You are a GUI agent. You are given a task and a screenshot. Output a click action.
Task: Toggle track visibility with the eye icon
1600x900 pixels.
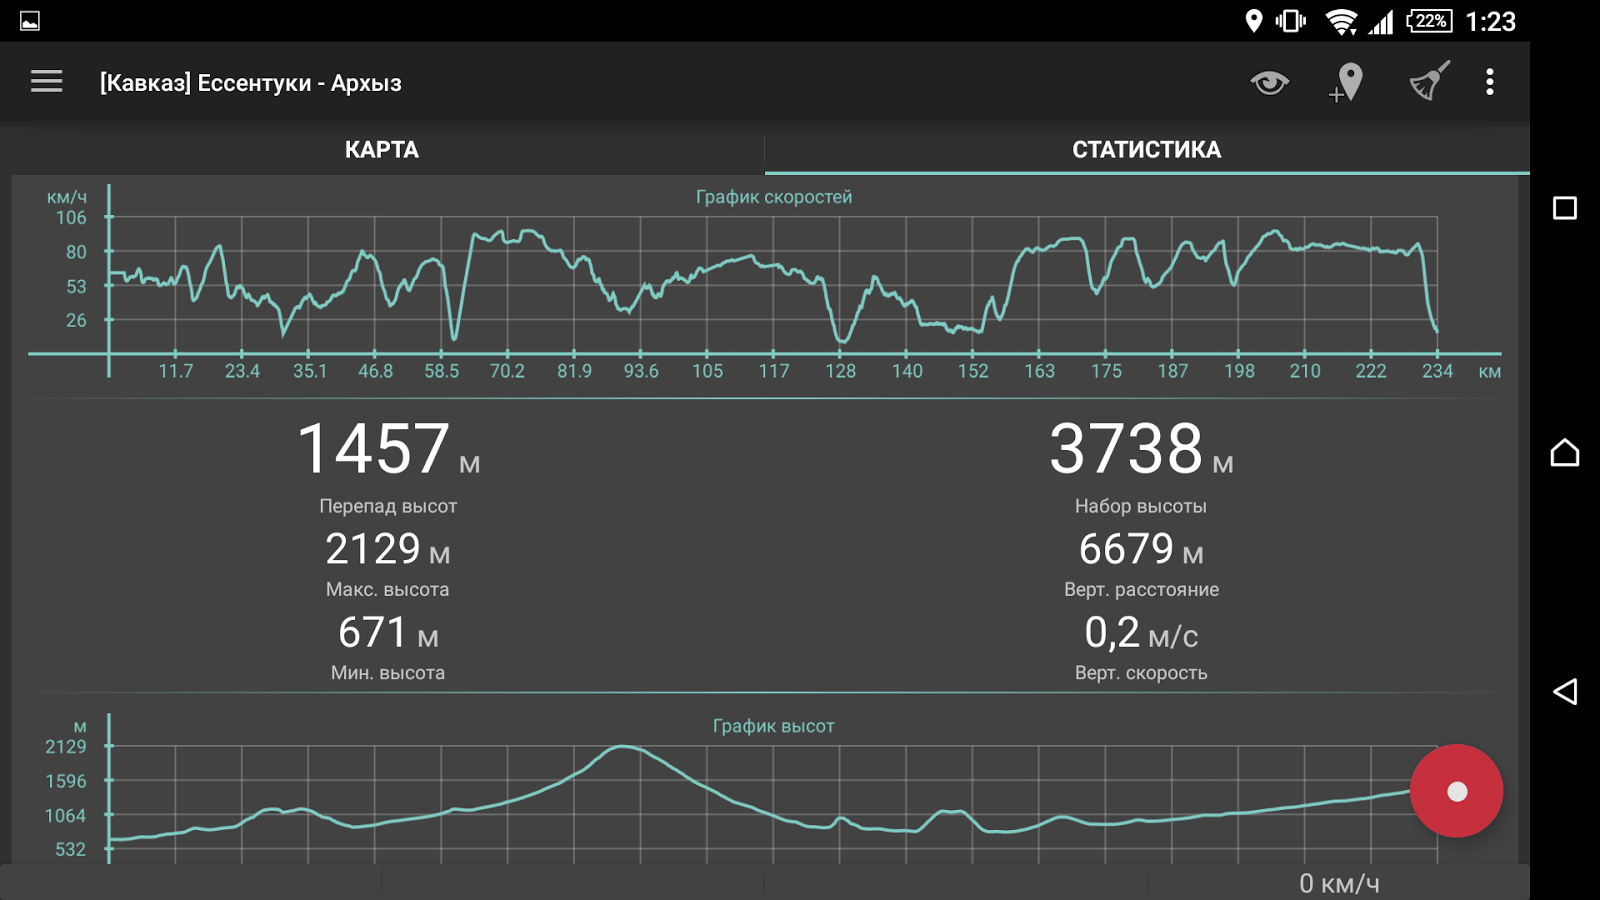pyautogui.click(x=1269, y=82)
